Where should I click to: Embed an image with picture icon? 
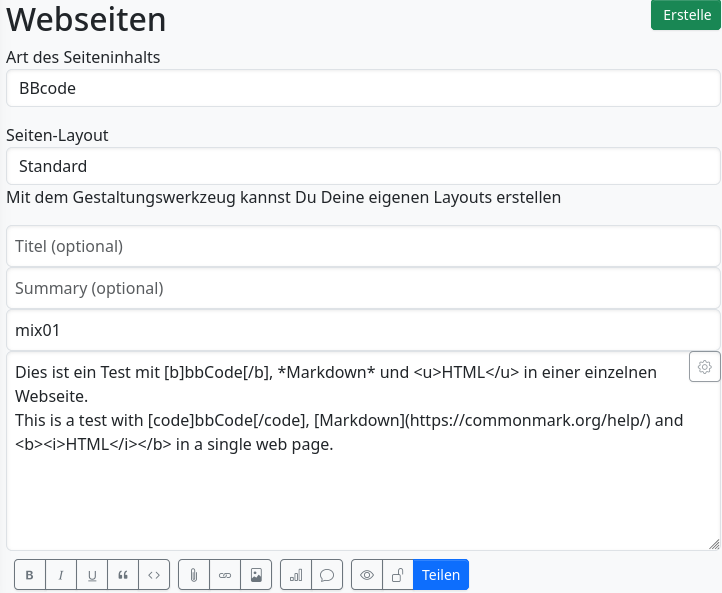click(x=256, y=575)
